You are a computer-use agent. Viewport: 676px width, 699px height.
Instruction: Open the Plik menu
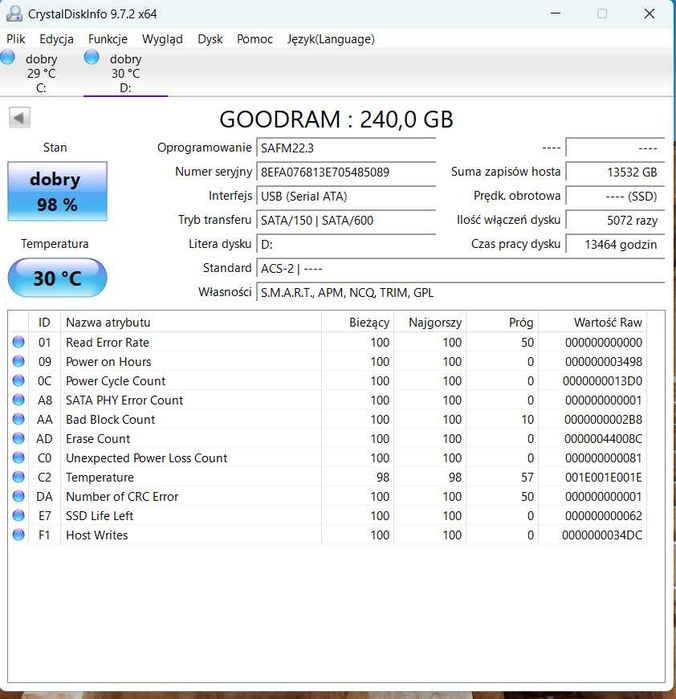[16, 39]
